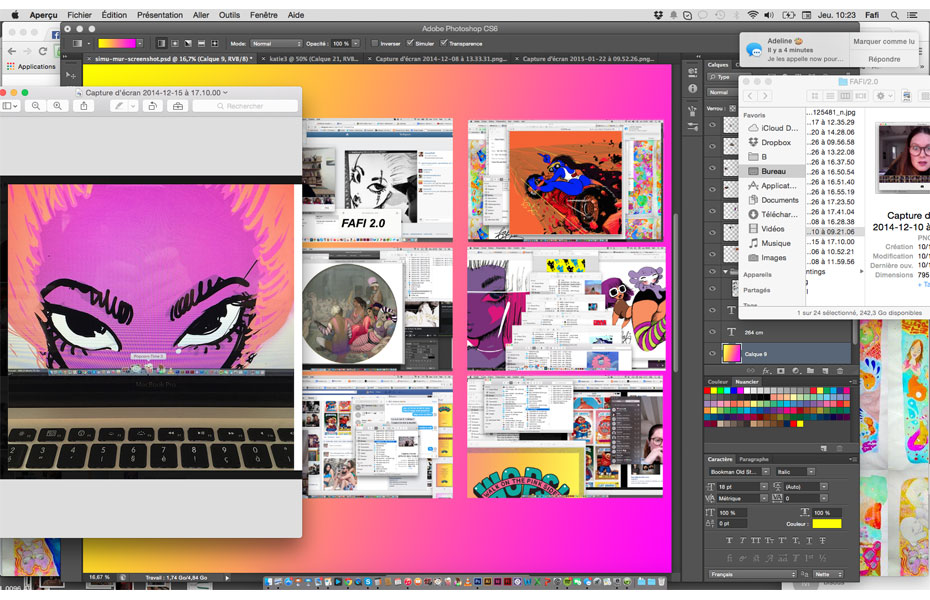Click Répondre on Adeline notification

pos(884,59)
